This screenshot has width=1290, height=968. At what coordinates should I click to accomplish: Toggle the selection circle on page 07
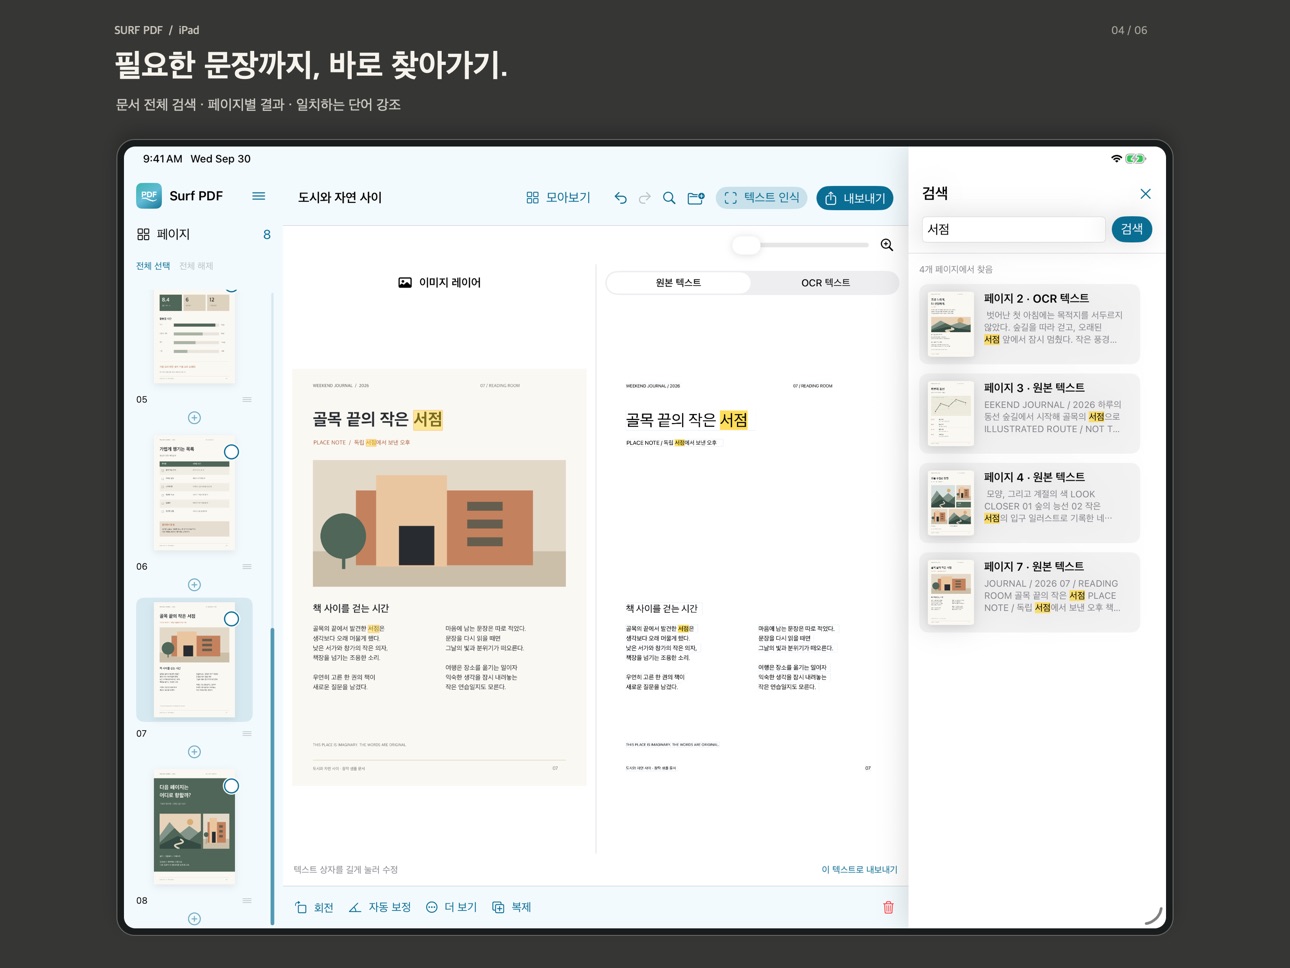231,619
